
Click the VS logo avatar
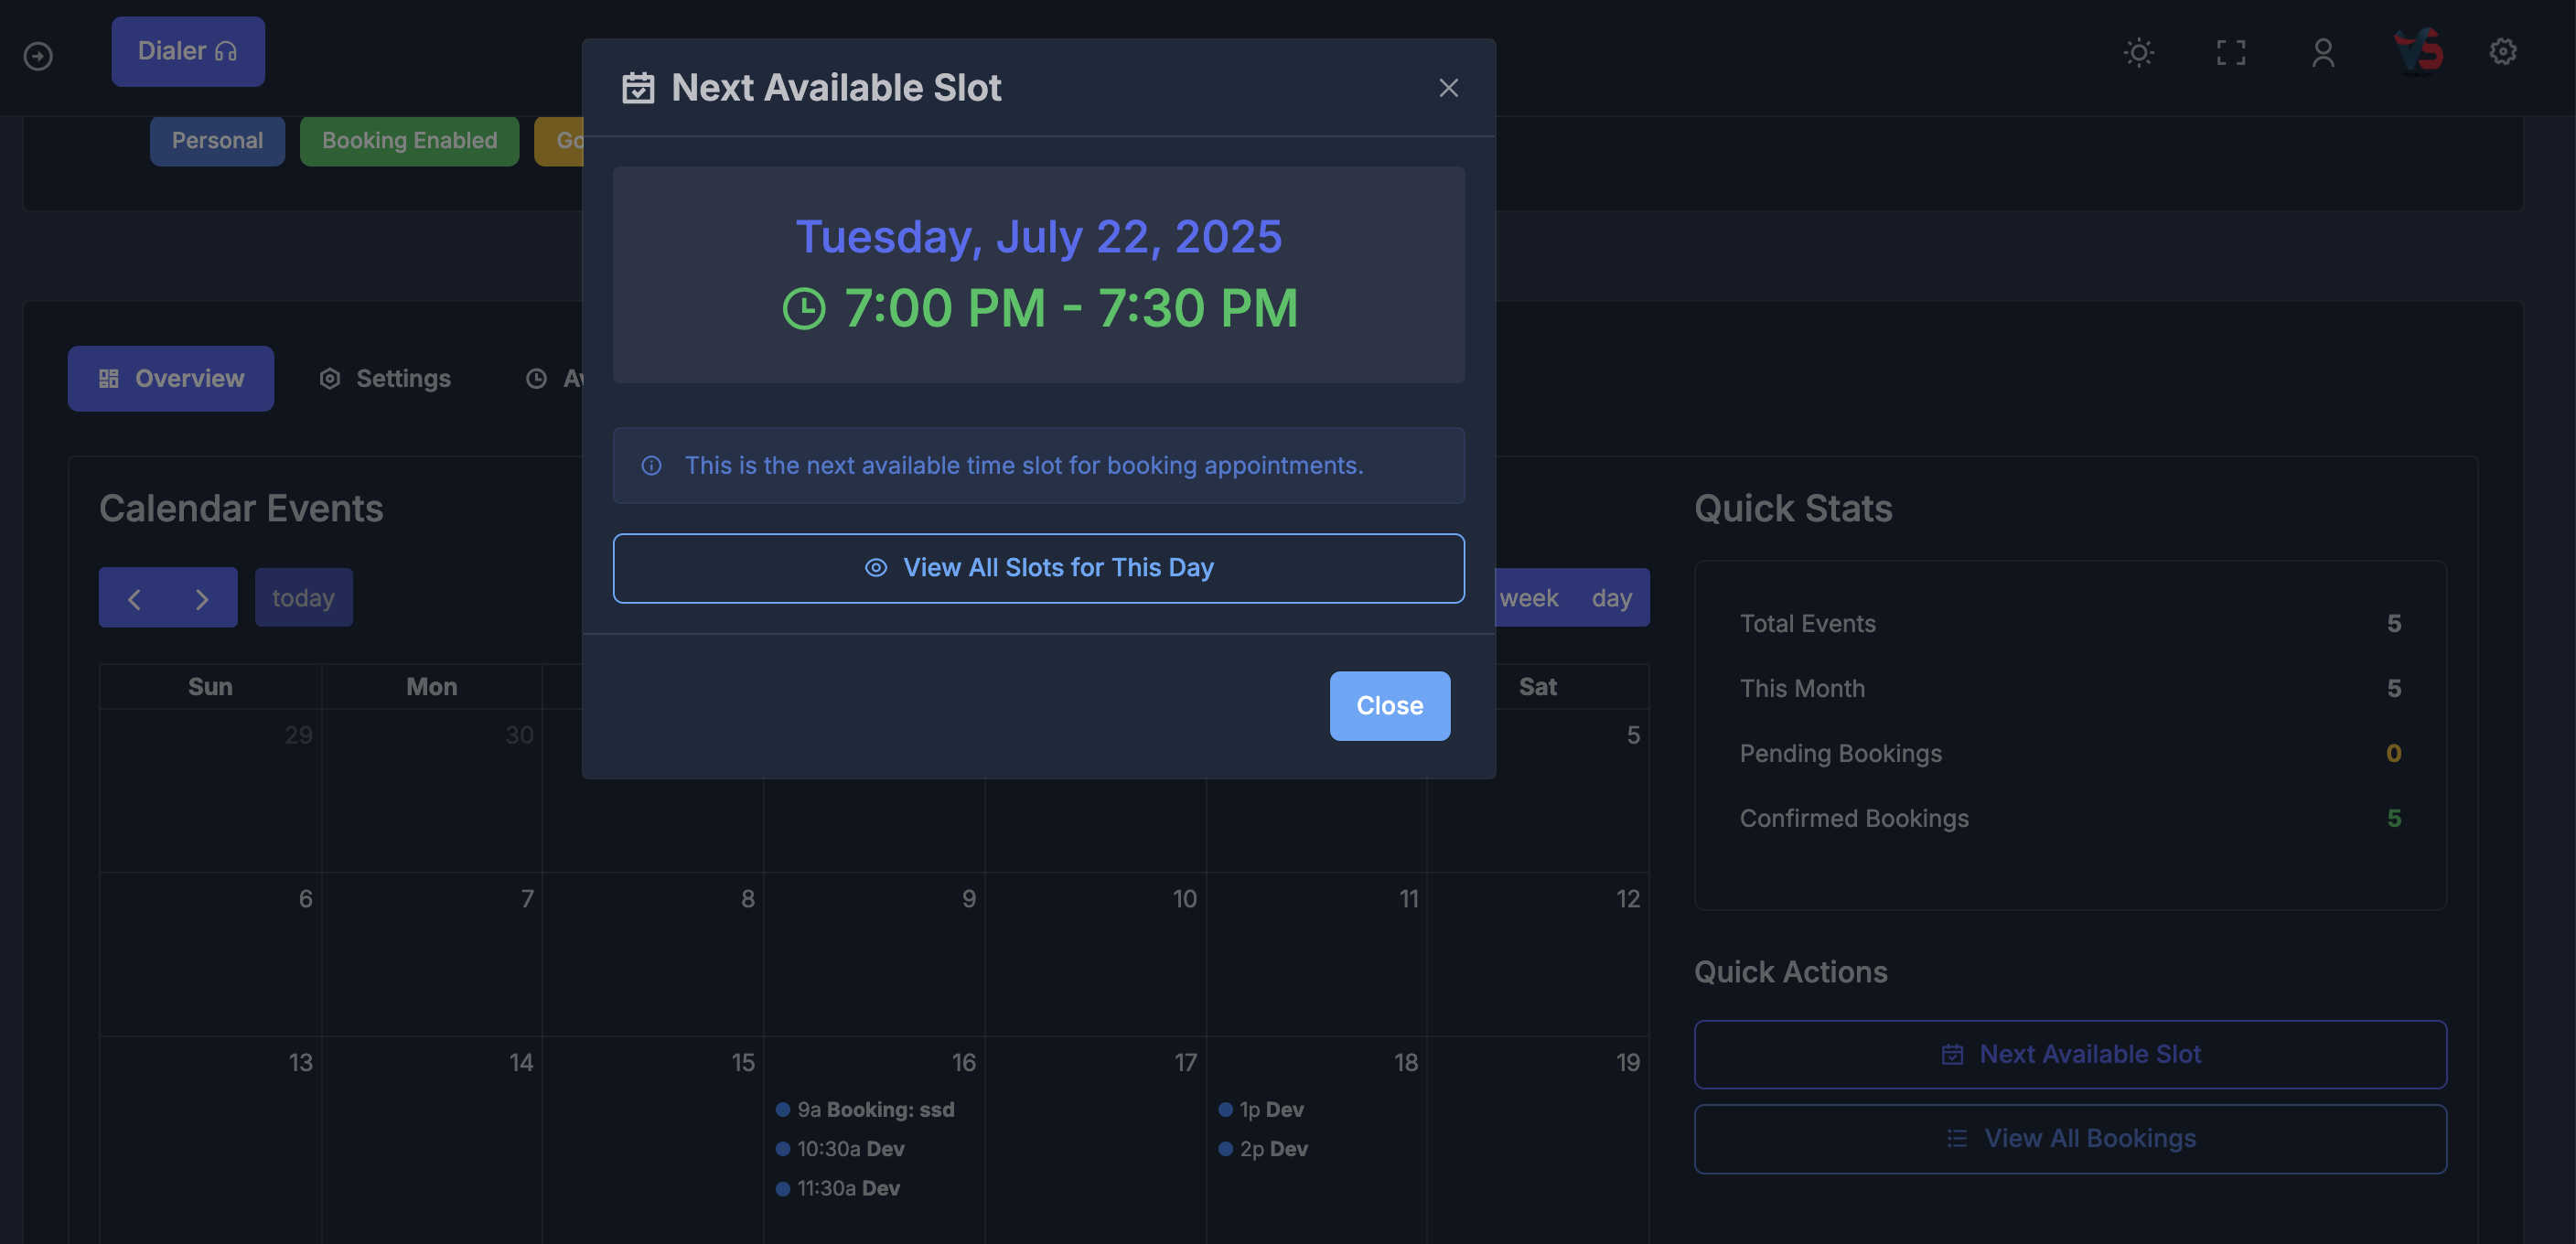(x=2417, y=51)
